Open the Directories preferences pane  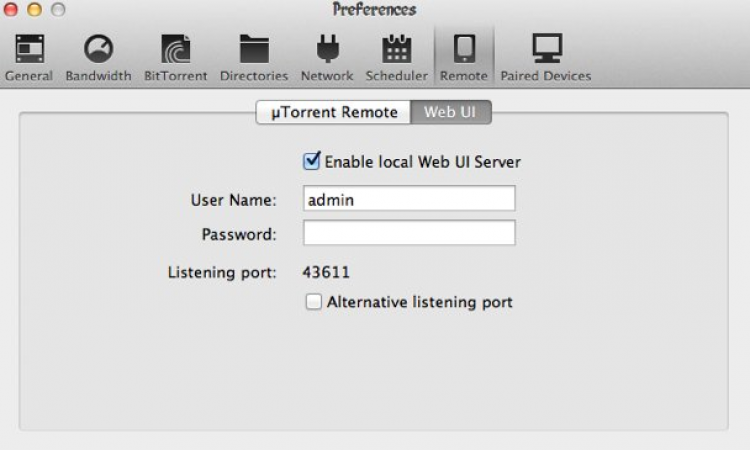point(254,58)
